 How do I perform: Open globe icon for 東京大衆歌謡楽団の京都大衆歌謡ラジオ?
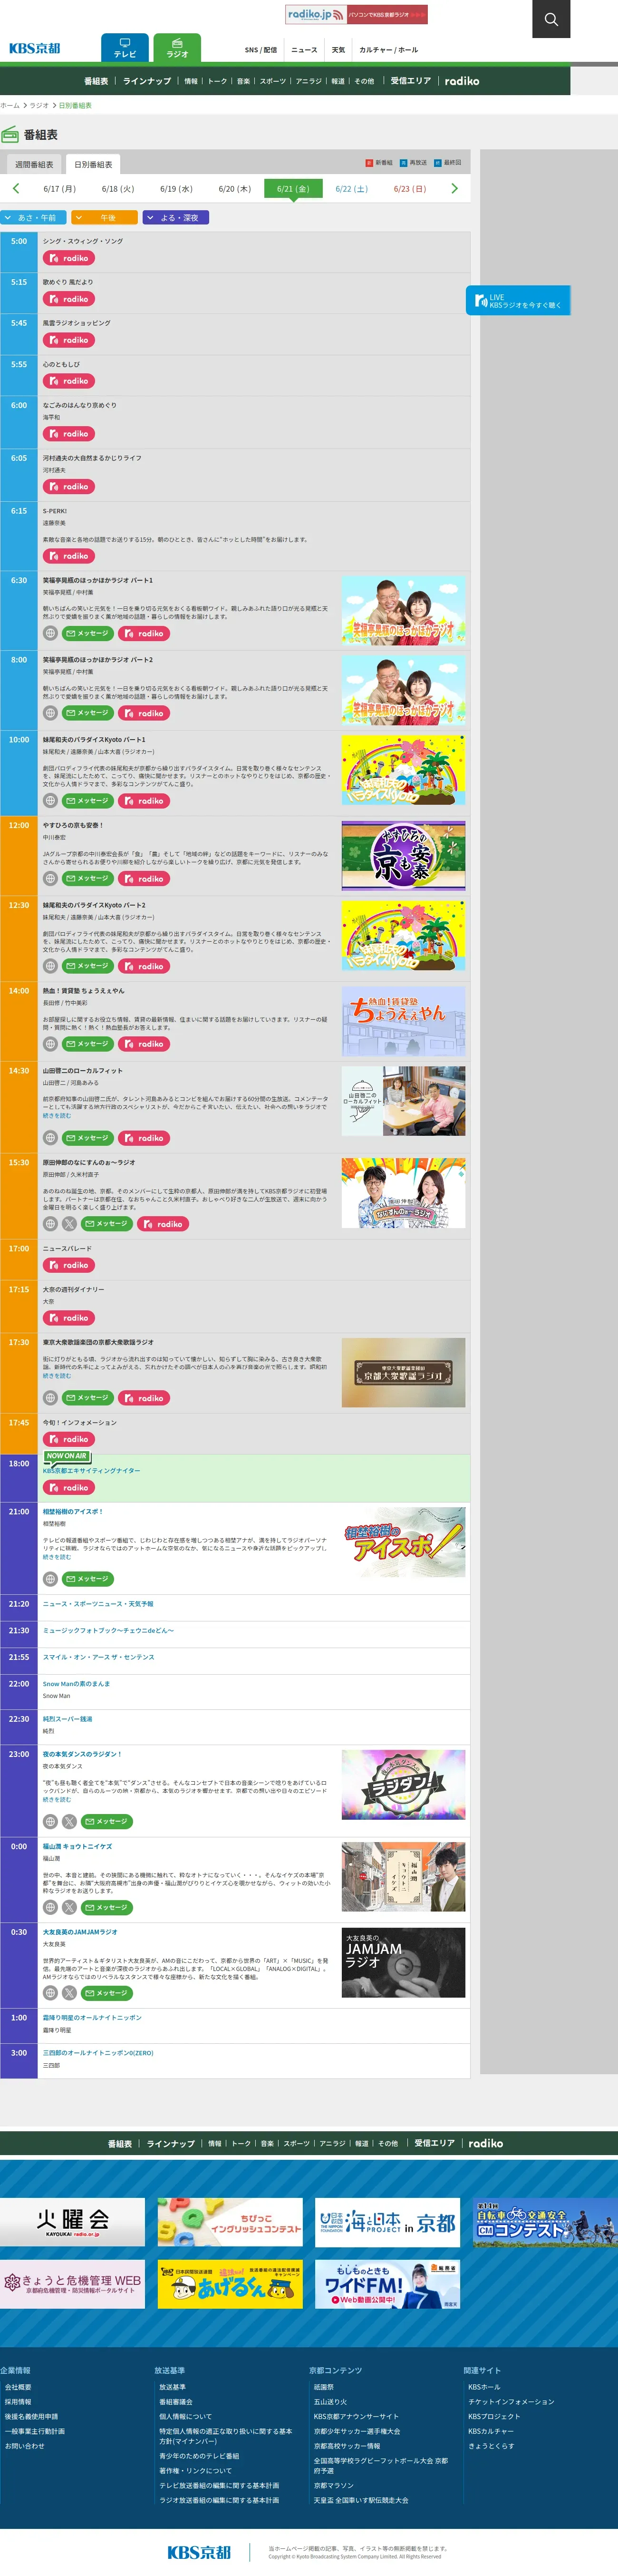click(x=50, y=1397)
